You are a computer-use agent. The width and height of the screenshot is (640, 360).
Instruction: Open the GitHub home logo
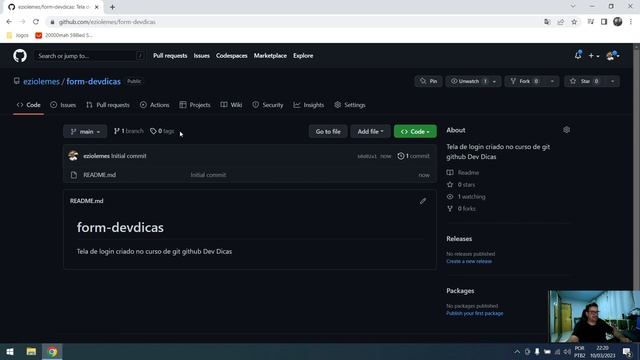20,56
